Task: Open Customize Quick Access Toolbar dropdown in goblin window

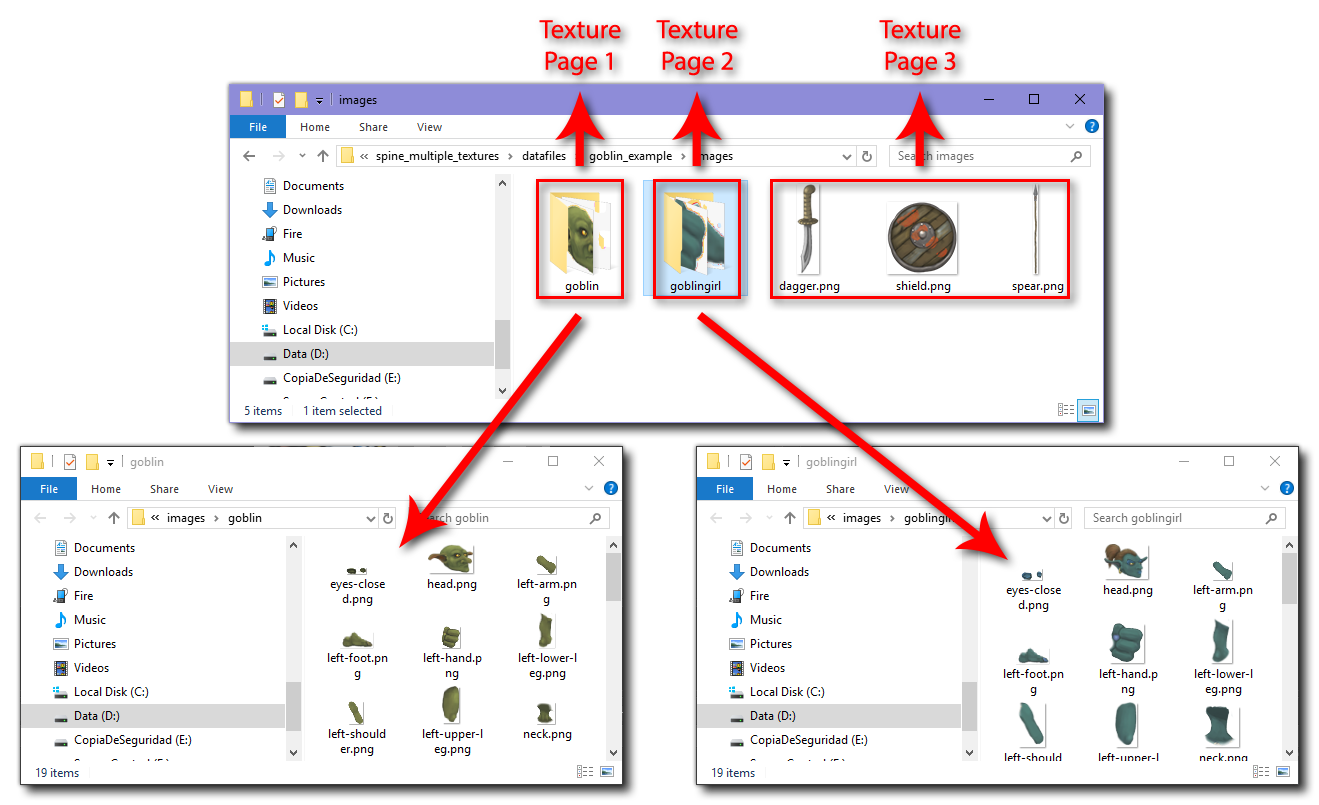Action: pos(110,463)
